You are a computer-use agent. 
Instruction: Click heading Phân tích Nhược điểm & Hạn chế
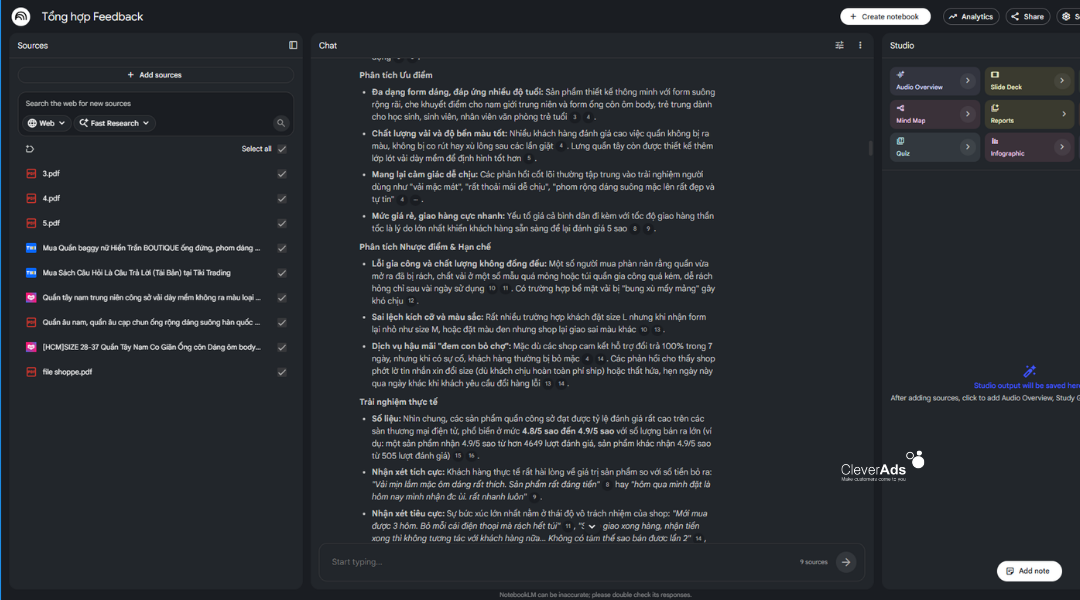(x=424, y=247)
